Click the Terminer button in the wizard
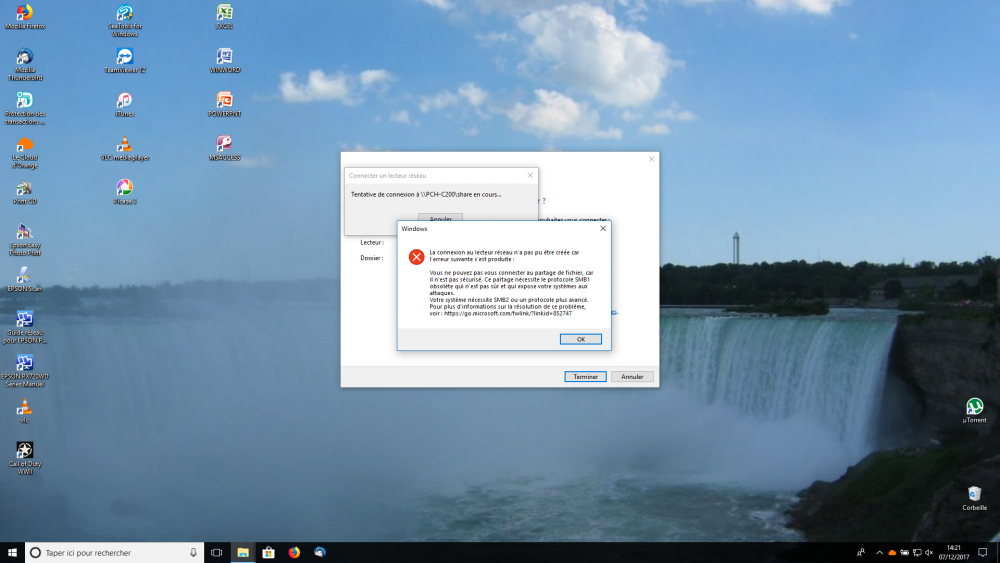Image resolution: width=1000 pixels, height=563 pixels. [585, 377]
